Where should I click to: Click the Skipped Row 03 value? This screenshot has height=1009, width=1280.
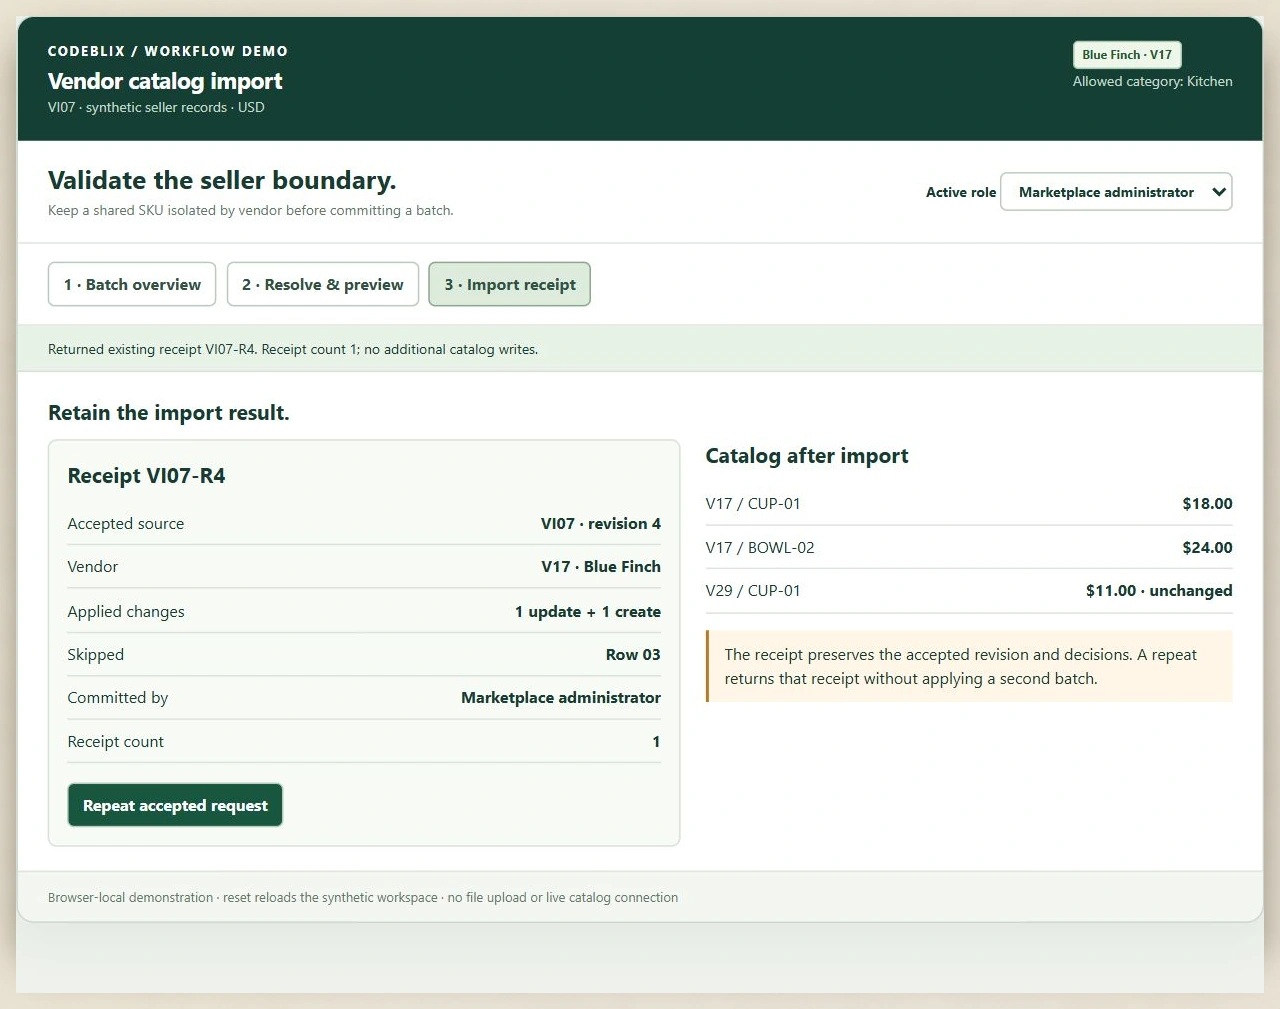(633, 655)
